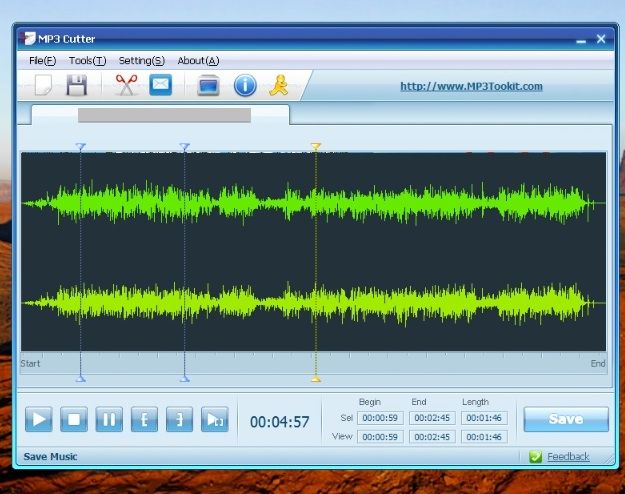Click the second blue marker above waveform
This screenshot has width=625, height=494.
[184, 147]
